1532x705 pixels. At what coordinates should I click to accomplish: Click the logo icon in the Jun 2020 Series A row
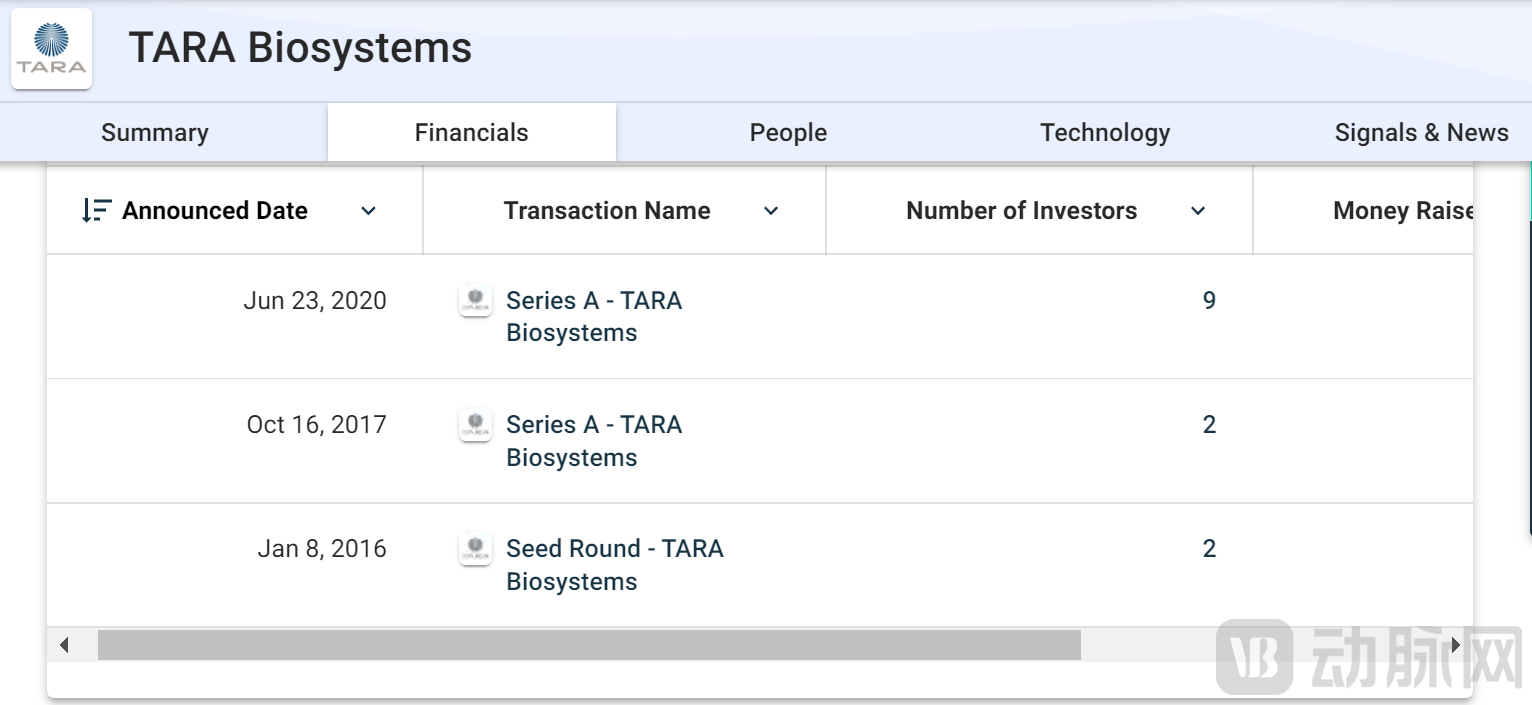pyautogui.click(x=475, y=301)
